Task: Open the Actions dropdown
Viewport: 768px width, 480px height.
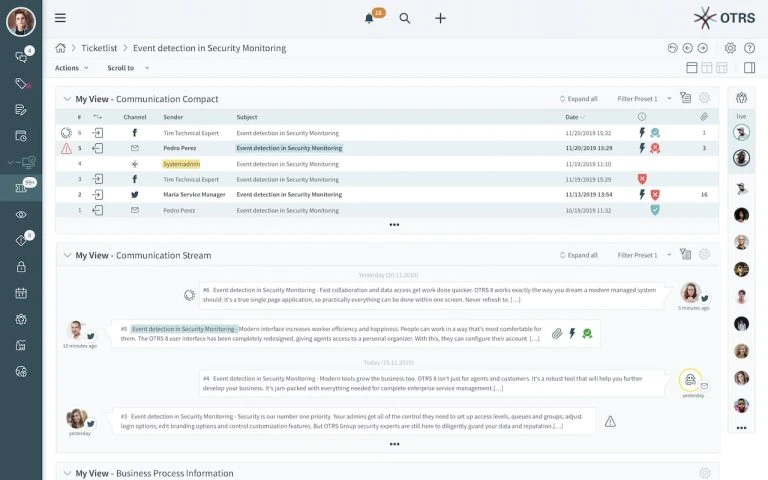Action: point(72,68)
